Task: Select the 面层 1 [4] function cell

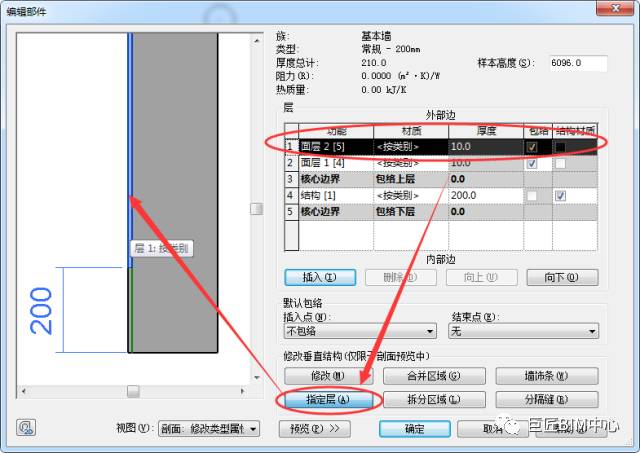Action: pyautogui.click(x=336, y=163)
